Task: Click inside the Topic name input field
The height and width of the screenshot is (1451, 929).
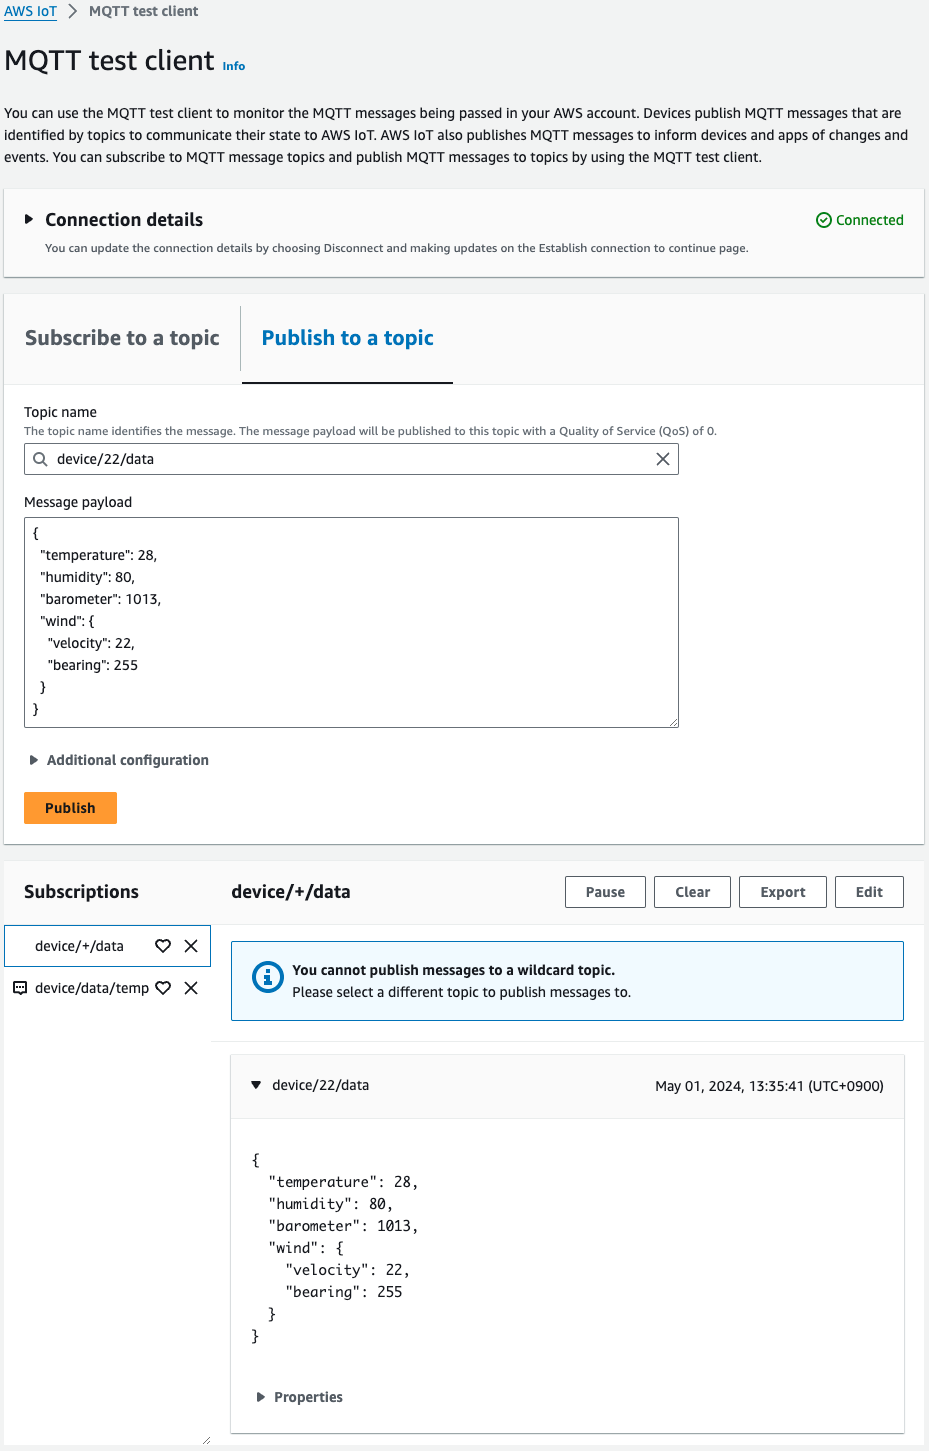Action: click(x=350, y=458)
